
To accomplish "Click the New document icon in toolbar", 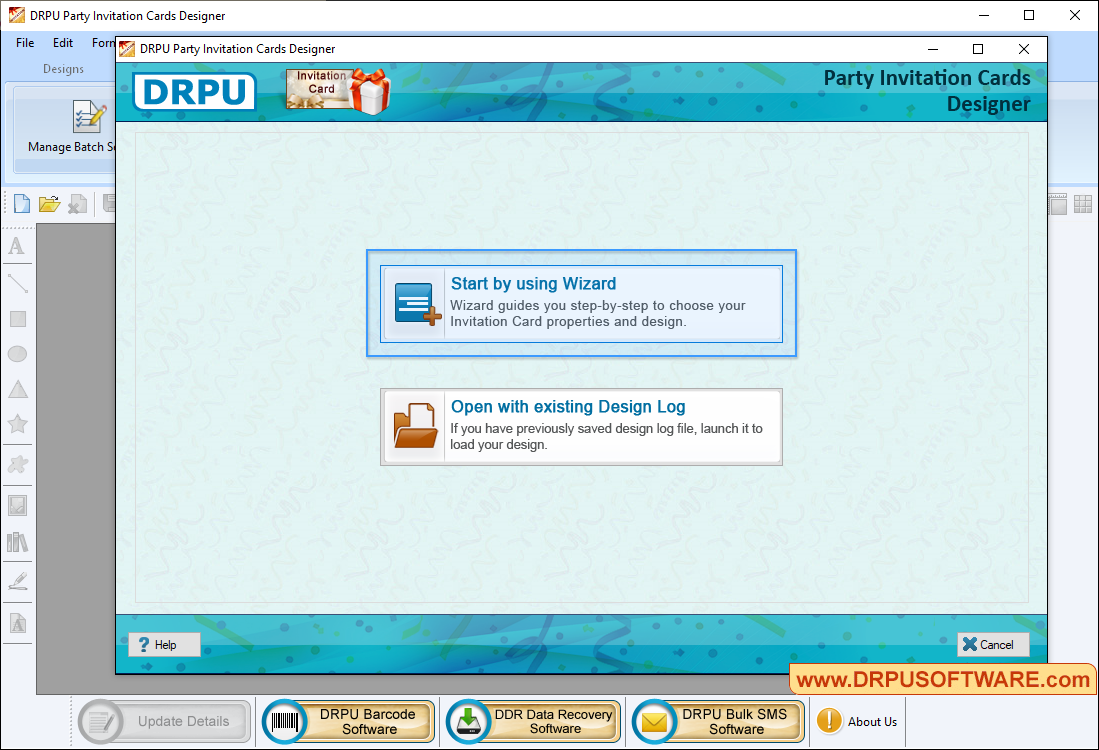I will (x=21, y=204).
